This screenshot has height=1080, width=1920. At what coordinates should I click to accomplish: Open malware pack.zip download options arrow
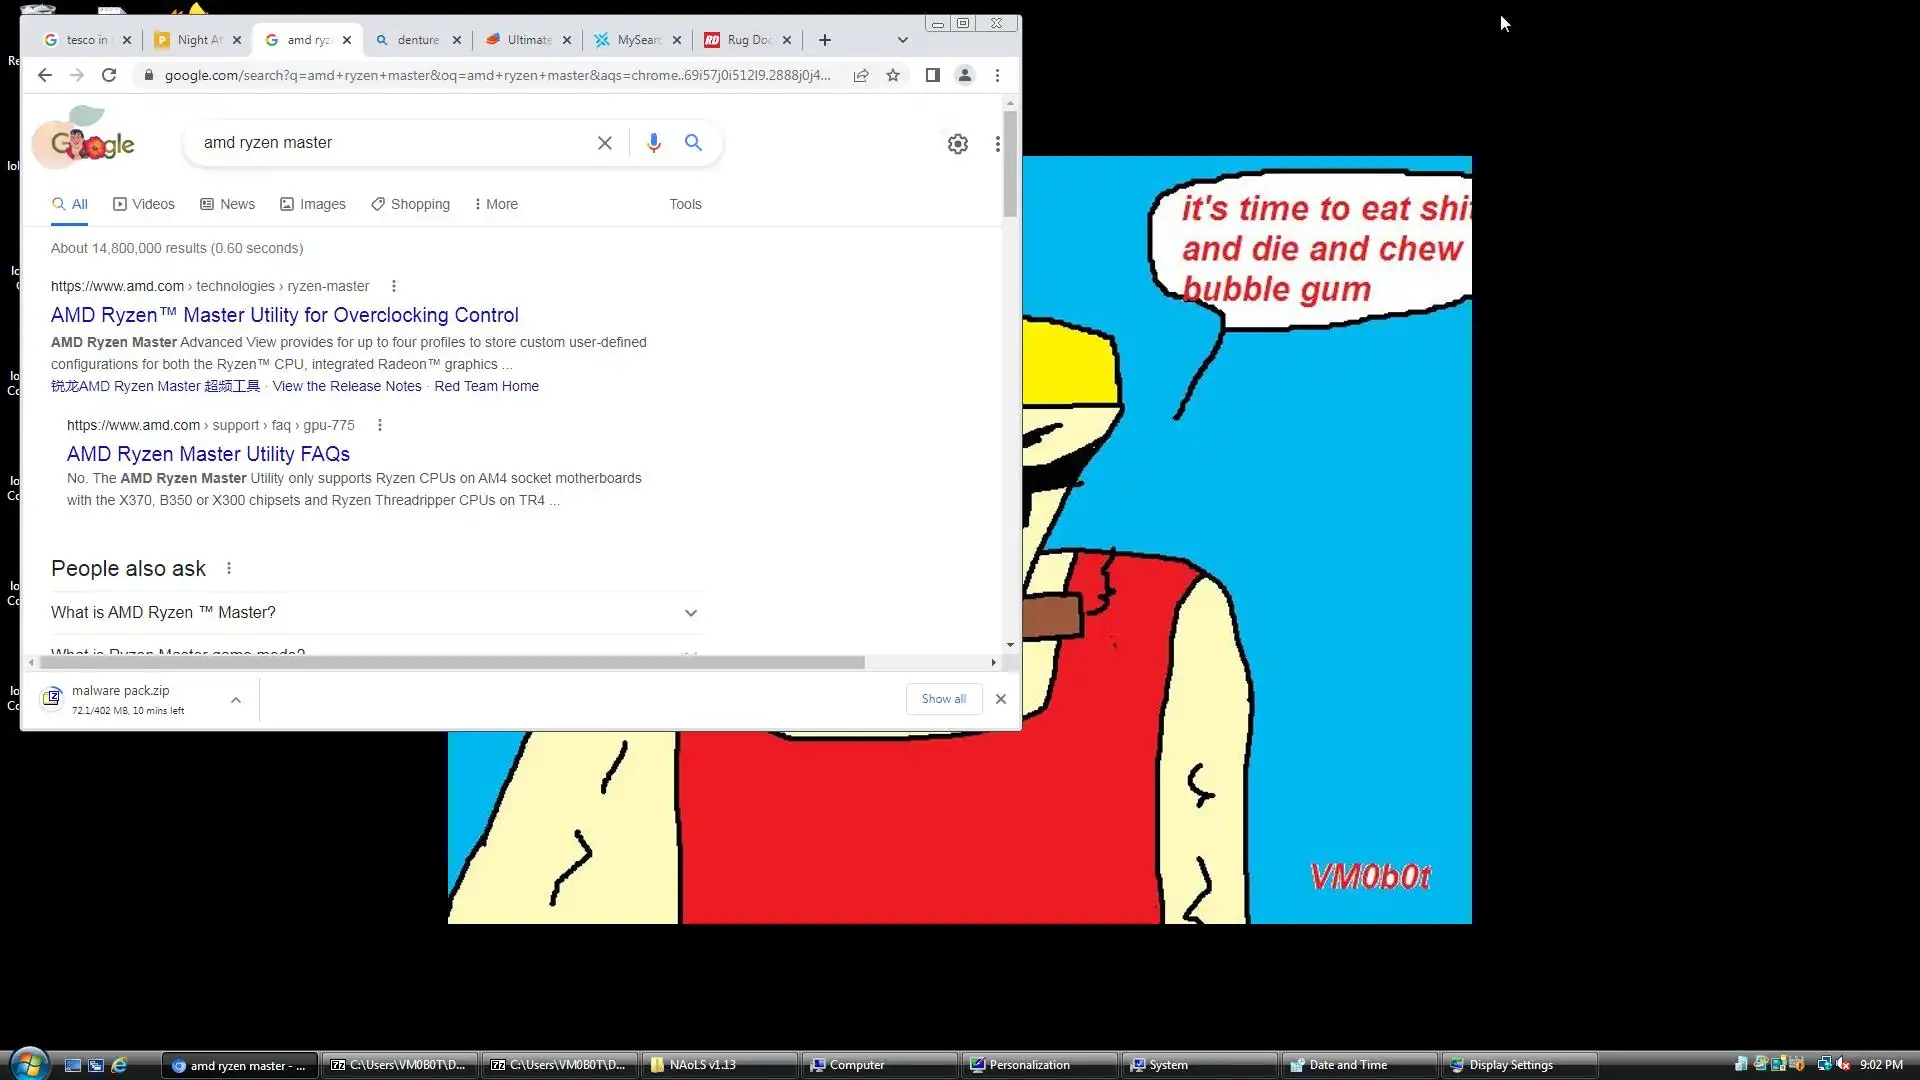tap(236, 700)
